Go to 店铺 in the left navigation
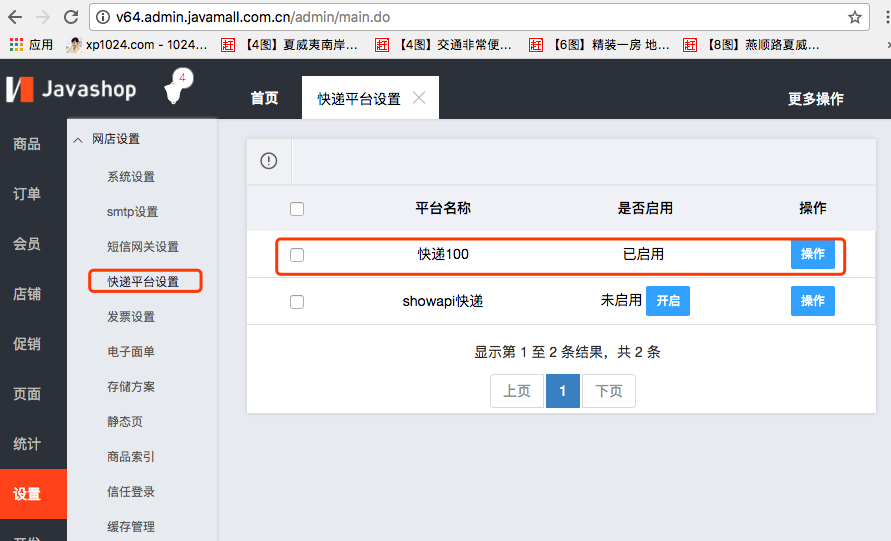 point(27,294)
